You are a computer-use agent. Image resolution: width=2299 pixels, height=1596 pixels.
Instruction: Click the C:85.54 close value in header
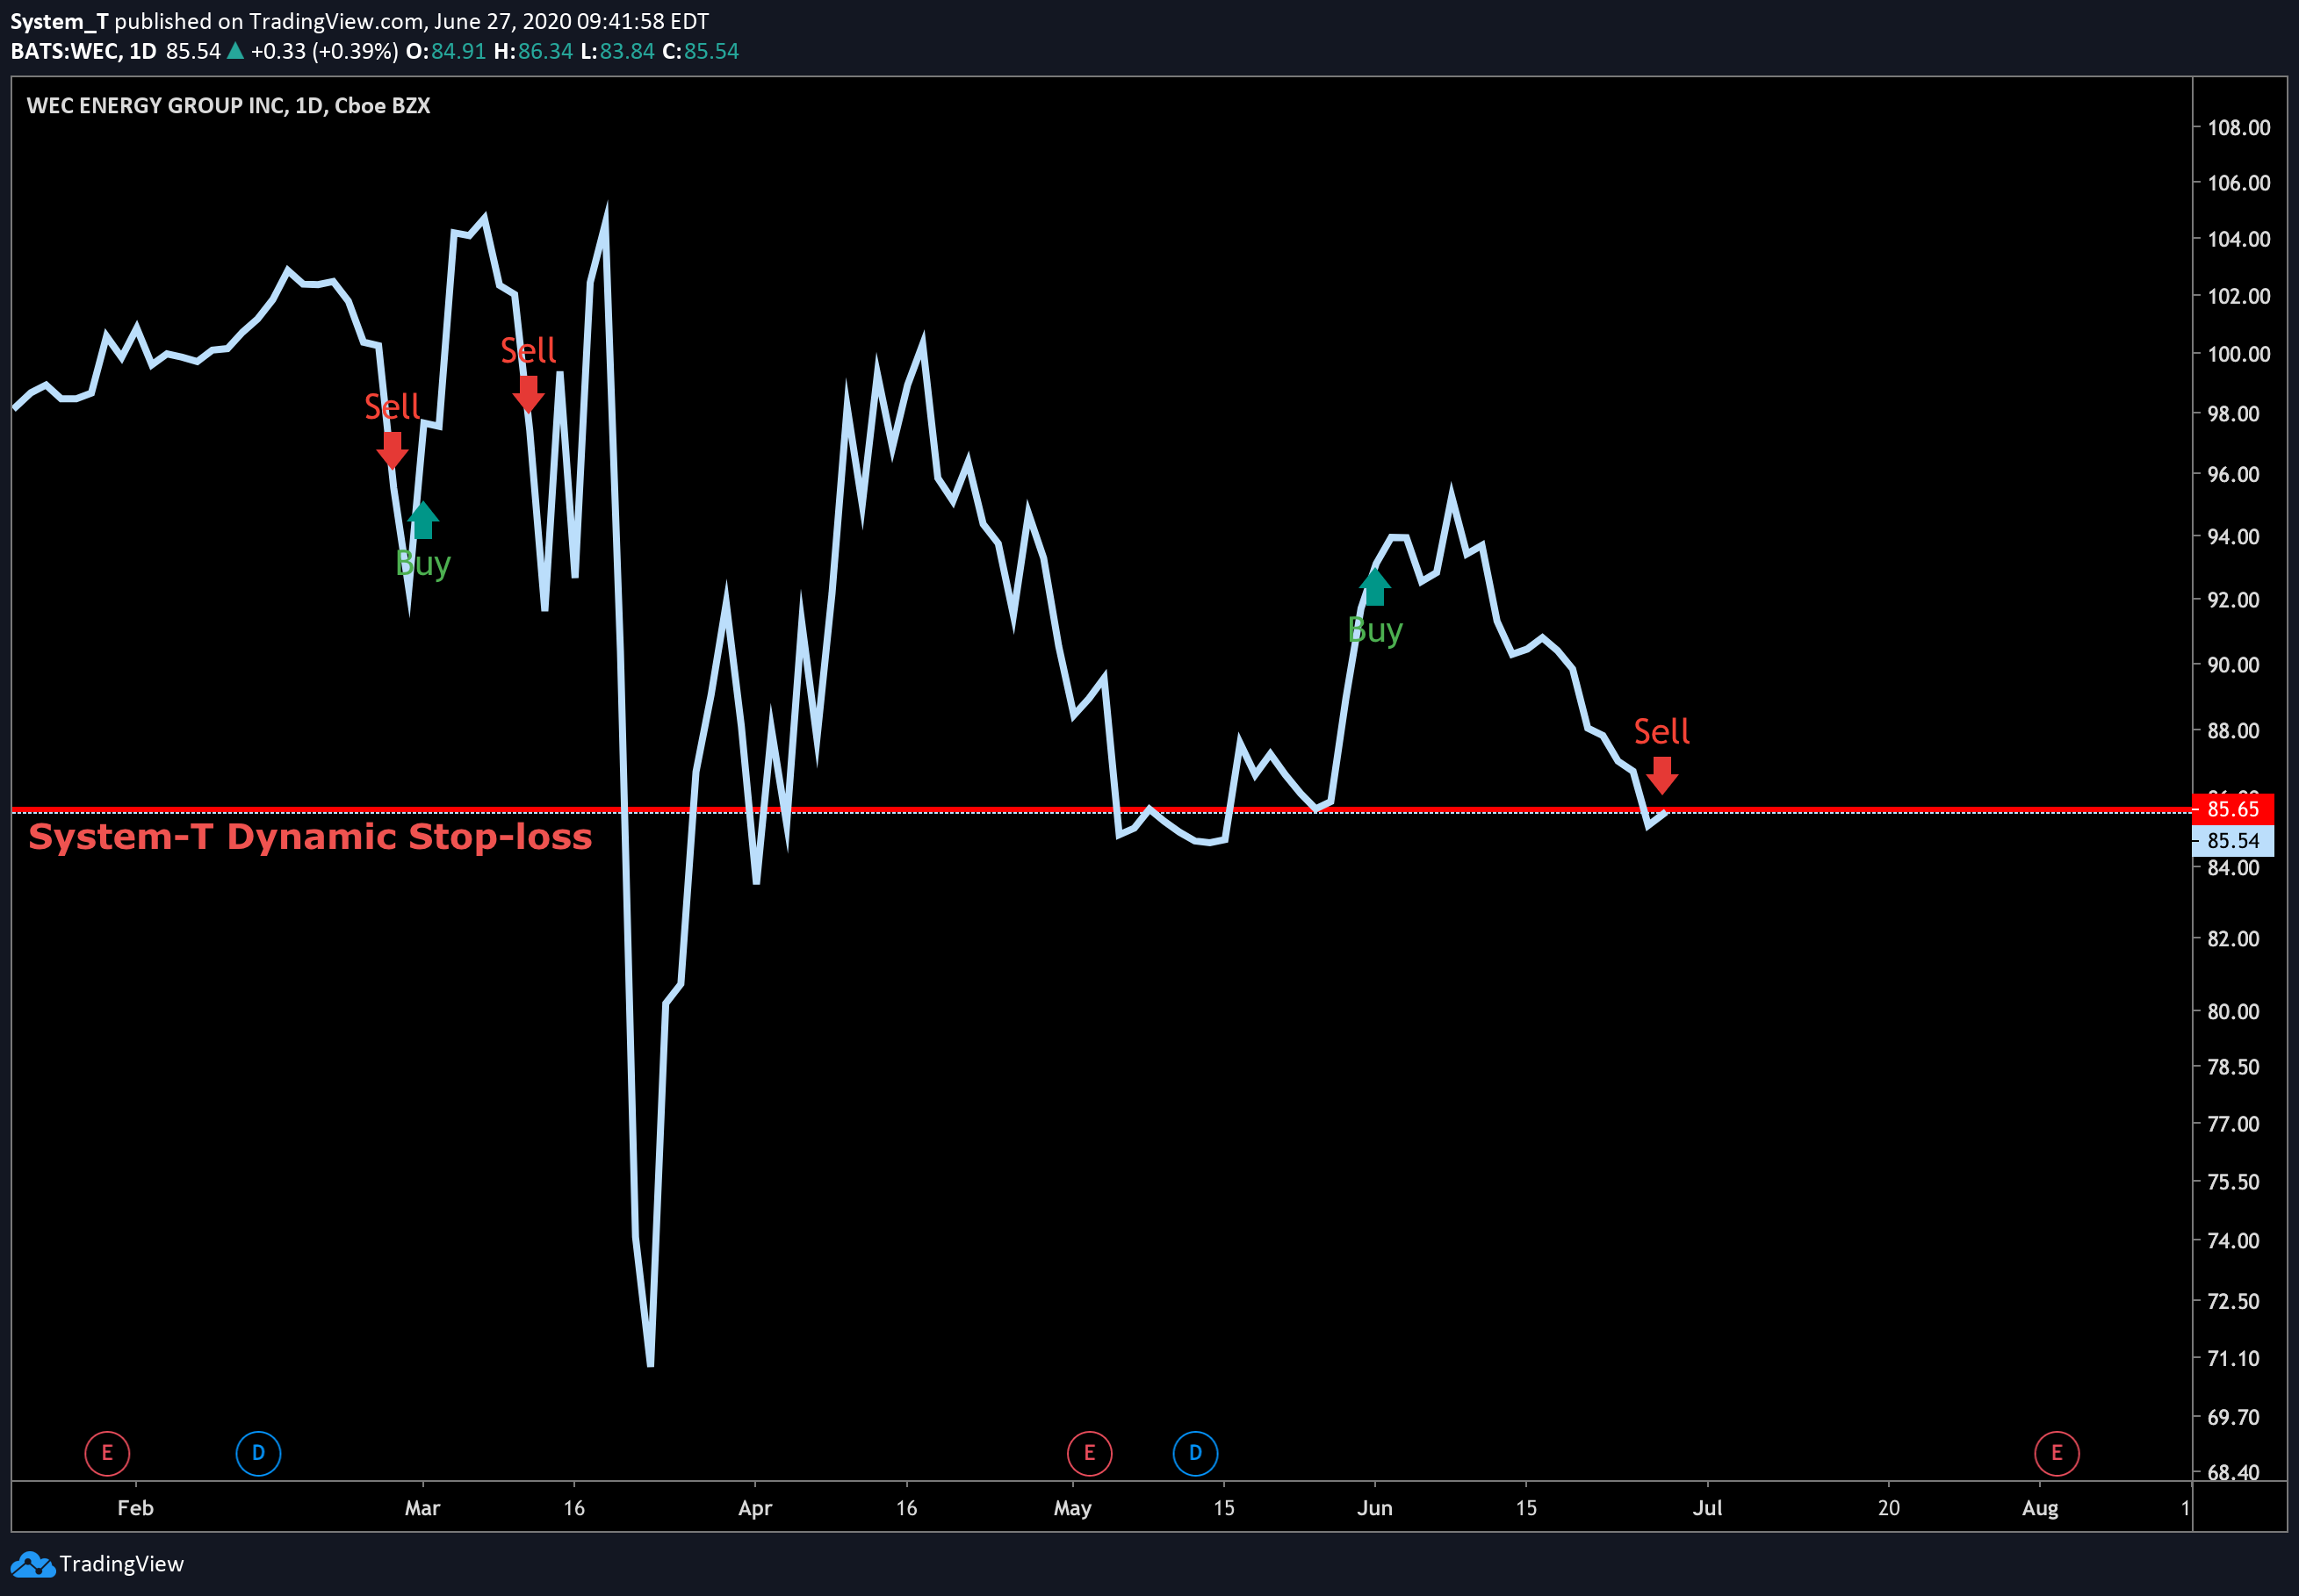pos(700,51)
